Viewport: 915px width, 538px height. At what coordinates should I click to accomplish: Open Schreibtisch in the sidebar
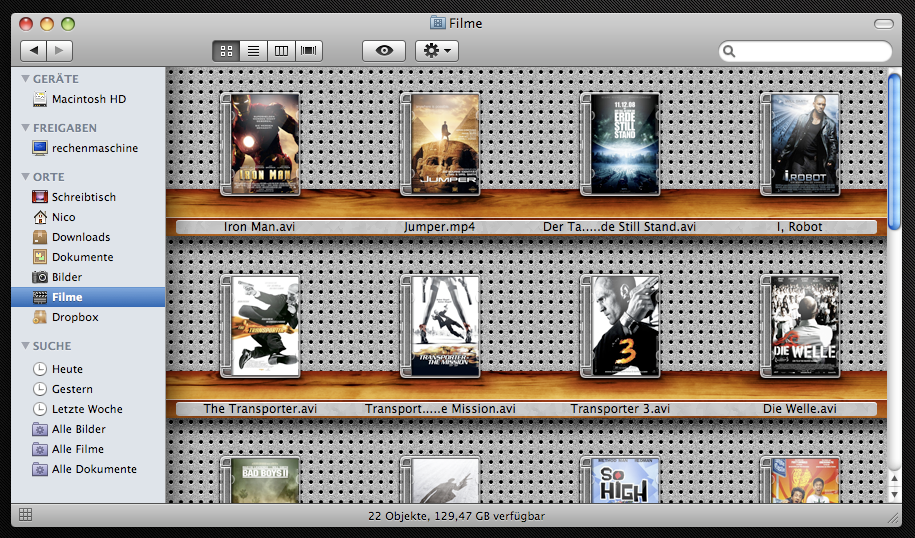[x=88, y=197]
